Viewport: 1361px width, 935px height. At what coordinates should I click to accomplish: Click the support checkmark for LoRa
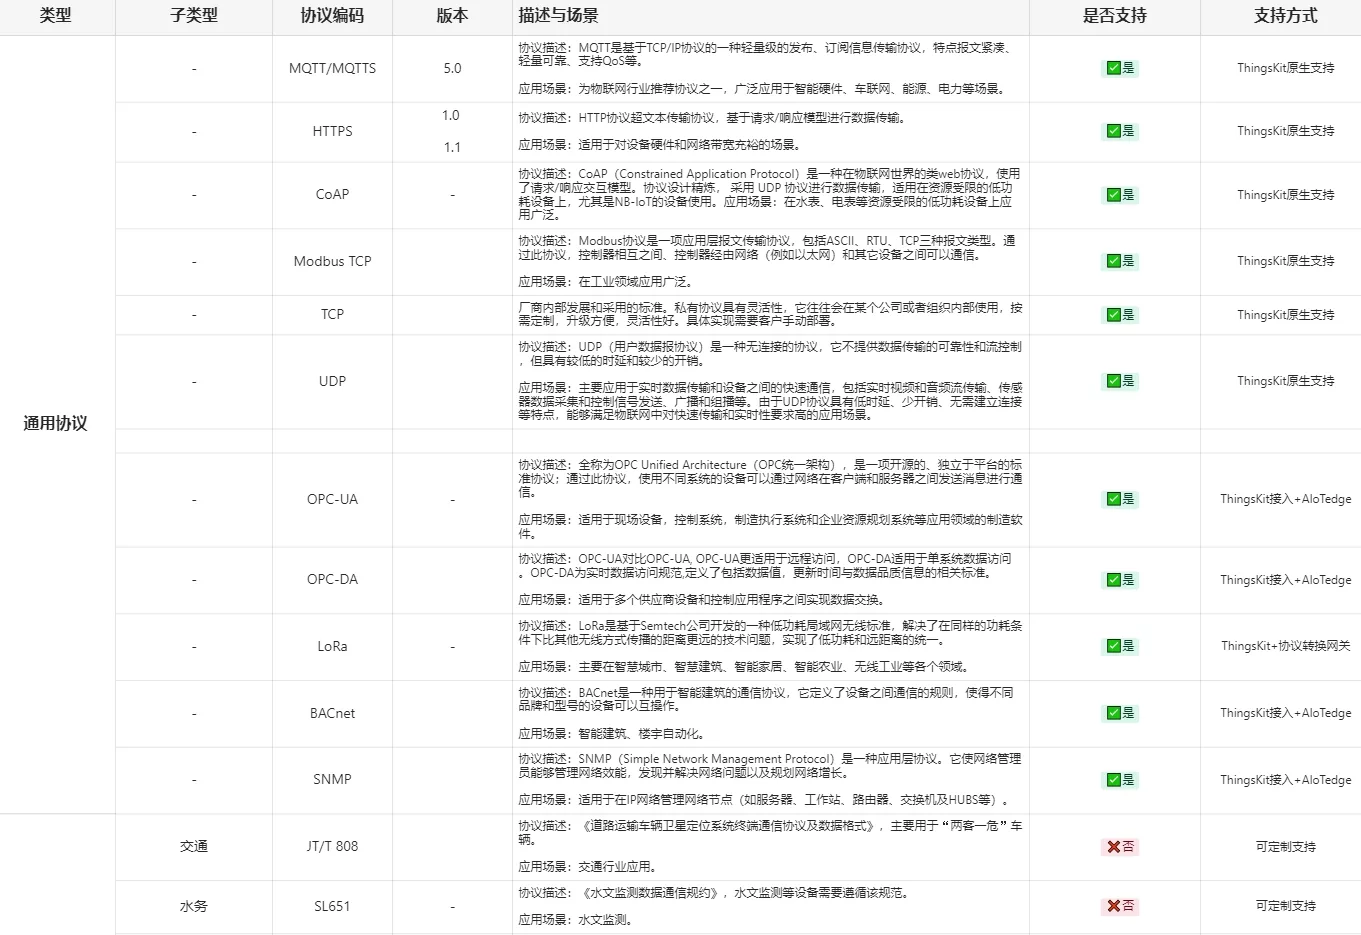[x=1113, y=646]
